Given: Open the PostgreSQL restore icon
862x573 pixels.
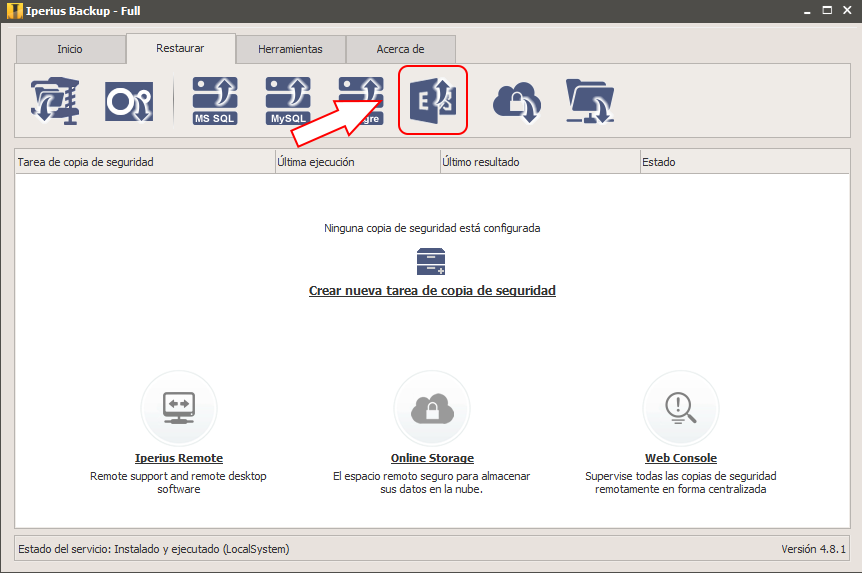Looking at the screenshot, I should pos(361,101).
